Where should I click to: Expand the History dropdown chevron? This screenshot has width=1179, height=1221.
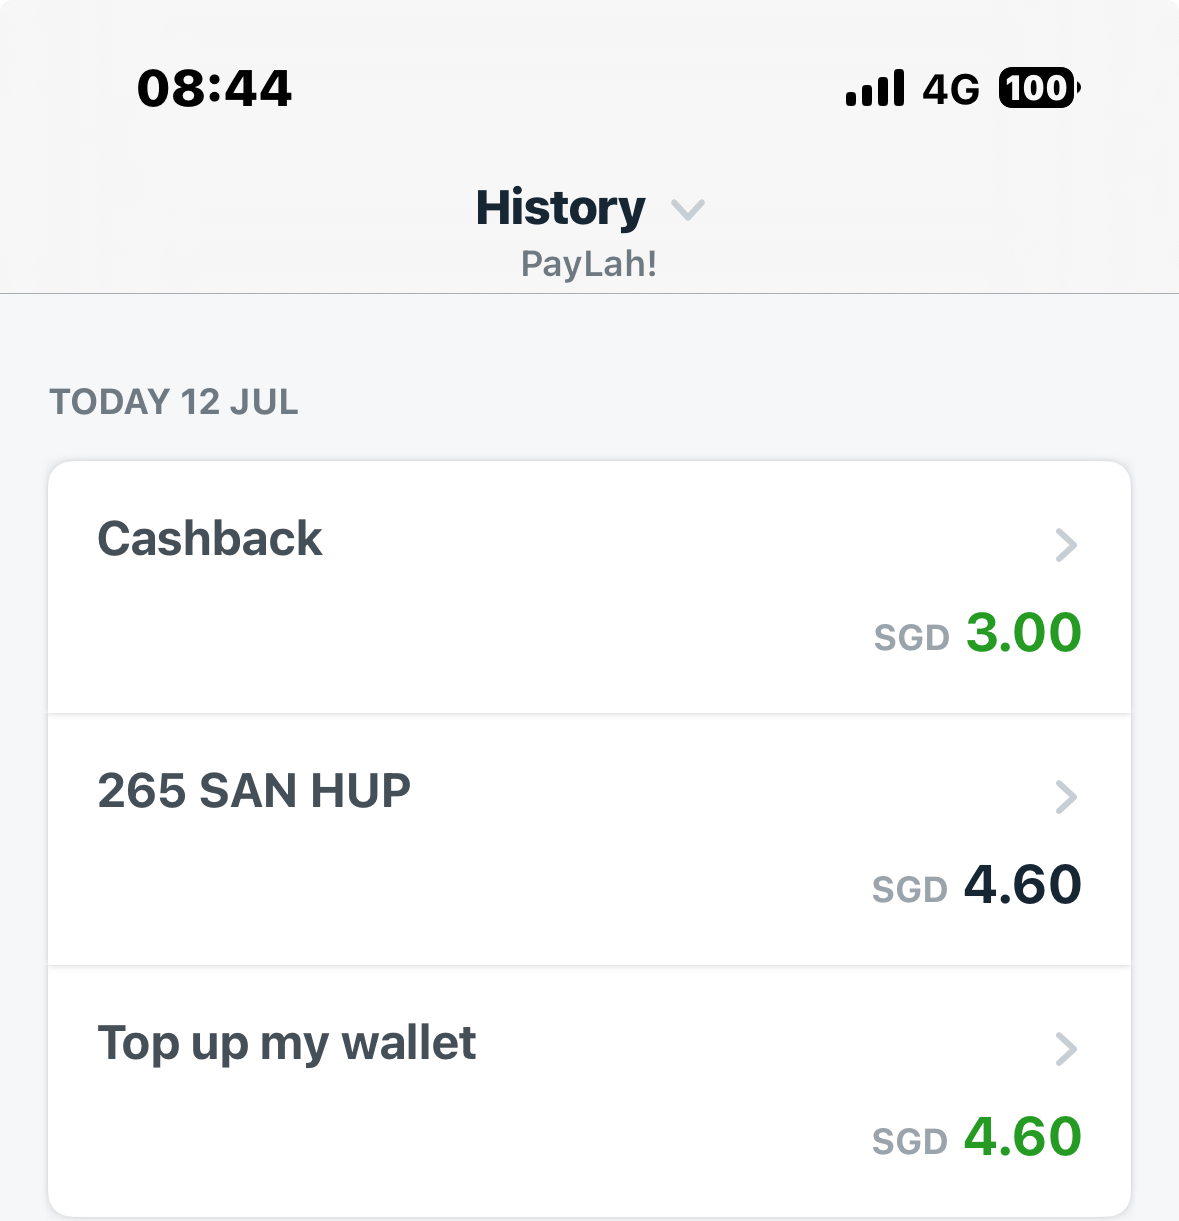pyautogui.click(x=688, y=210)
